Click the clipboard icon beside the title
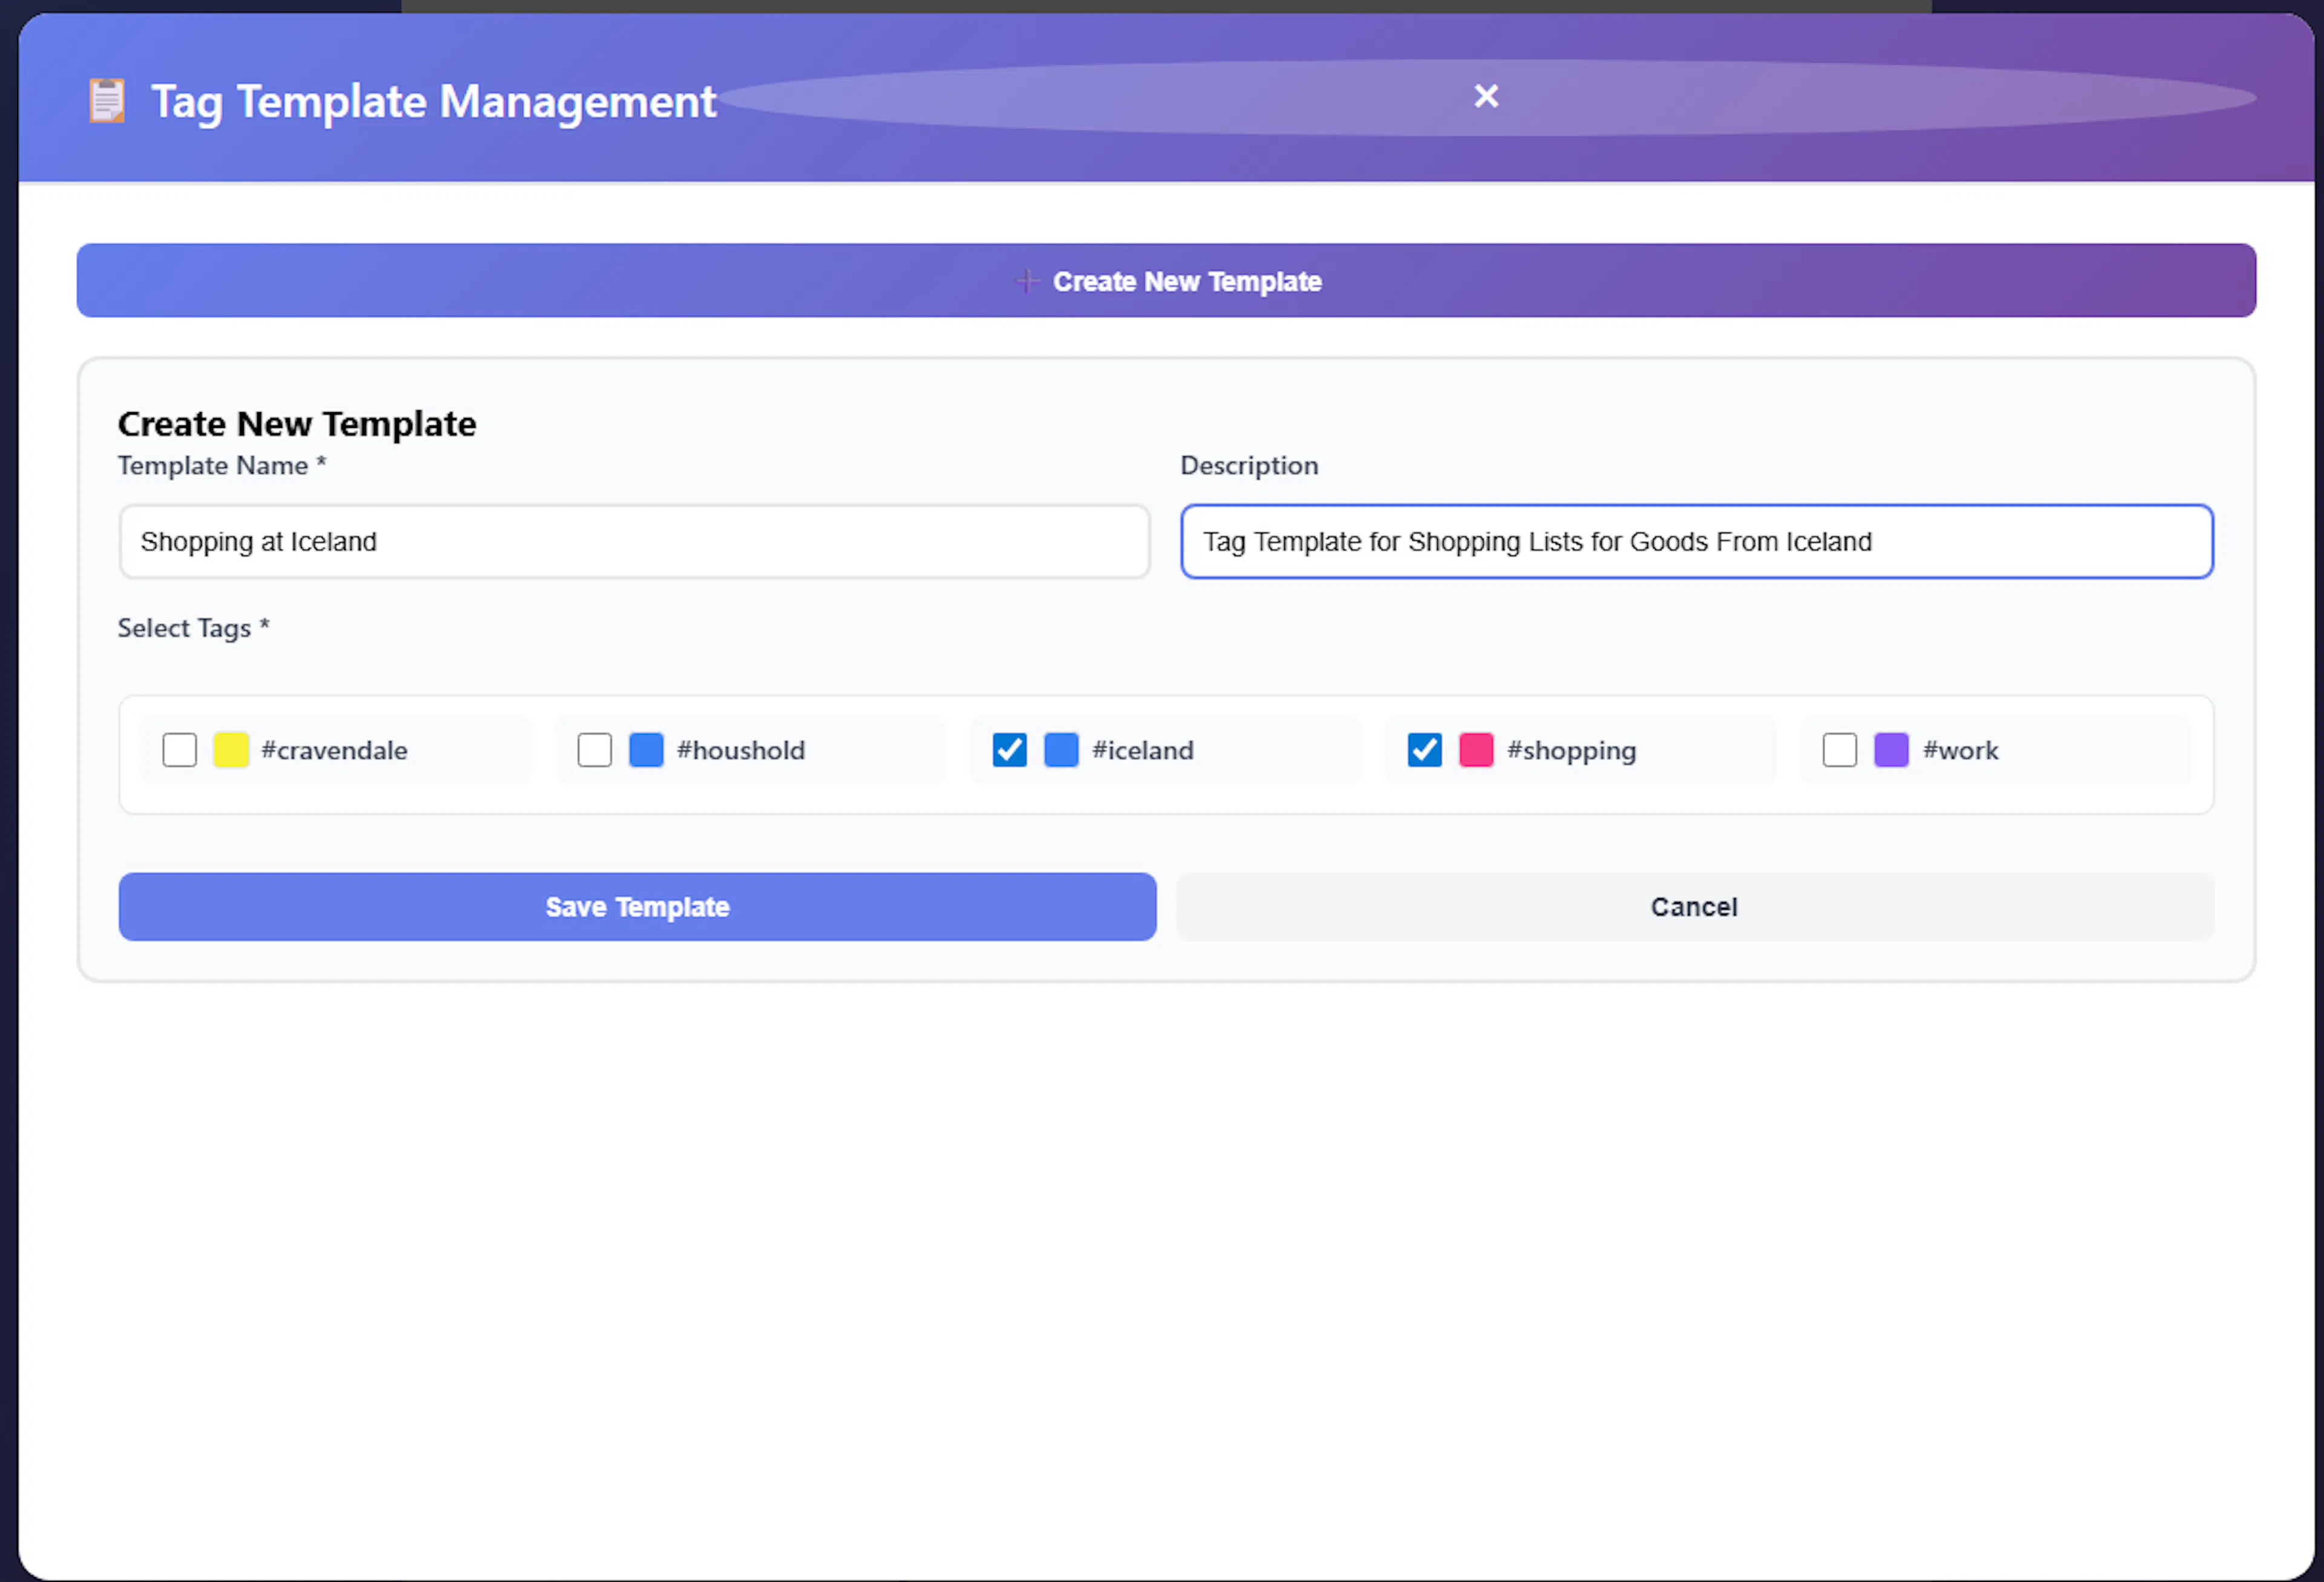Viewport: 2324px width, 1582px height. pos(106,101)
